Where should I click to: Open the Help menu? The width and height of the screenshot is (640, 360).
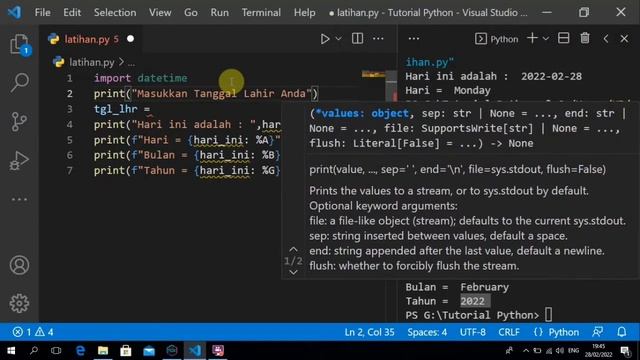pyautogui.click(x=304, y=13)
